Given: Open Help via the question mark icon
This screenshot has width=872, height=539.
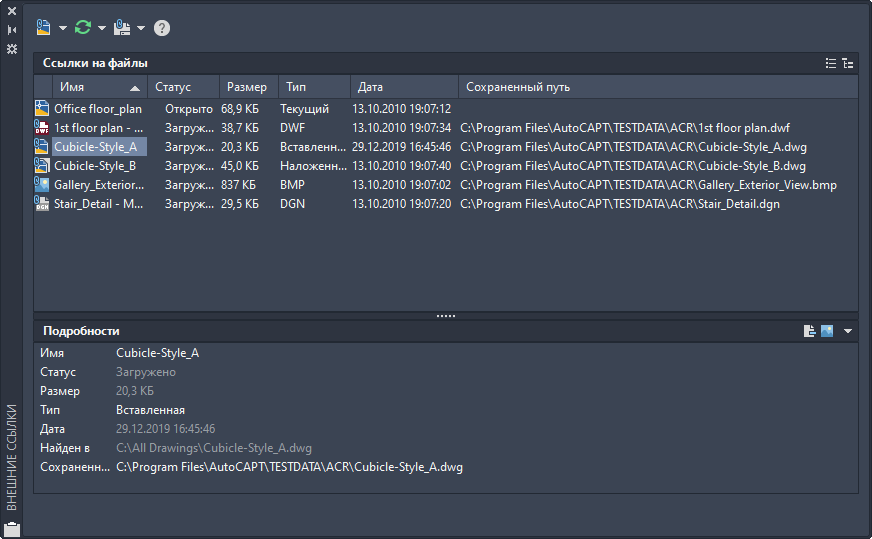Looking at the screenshot, I should [x=162, y=28].
